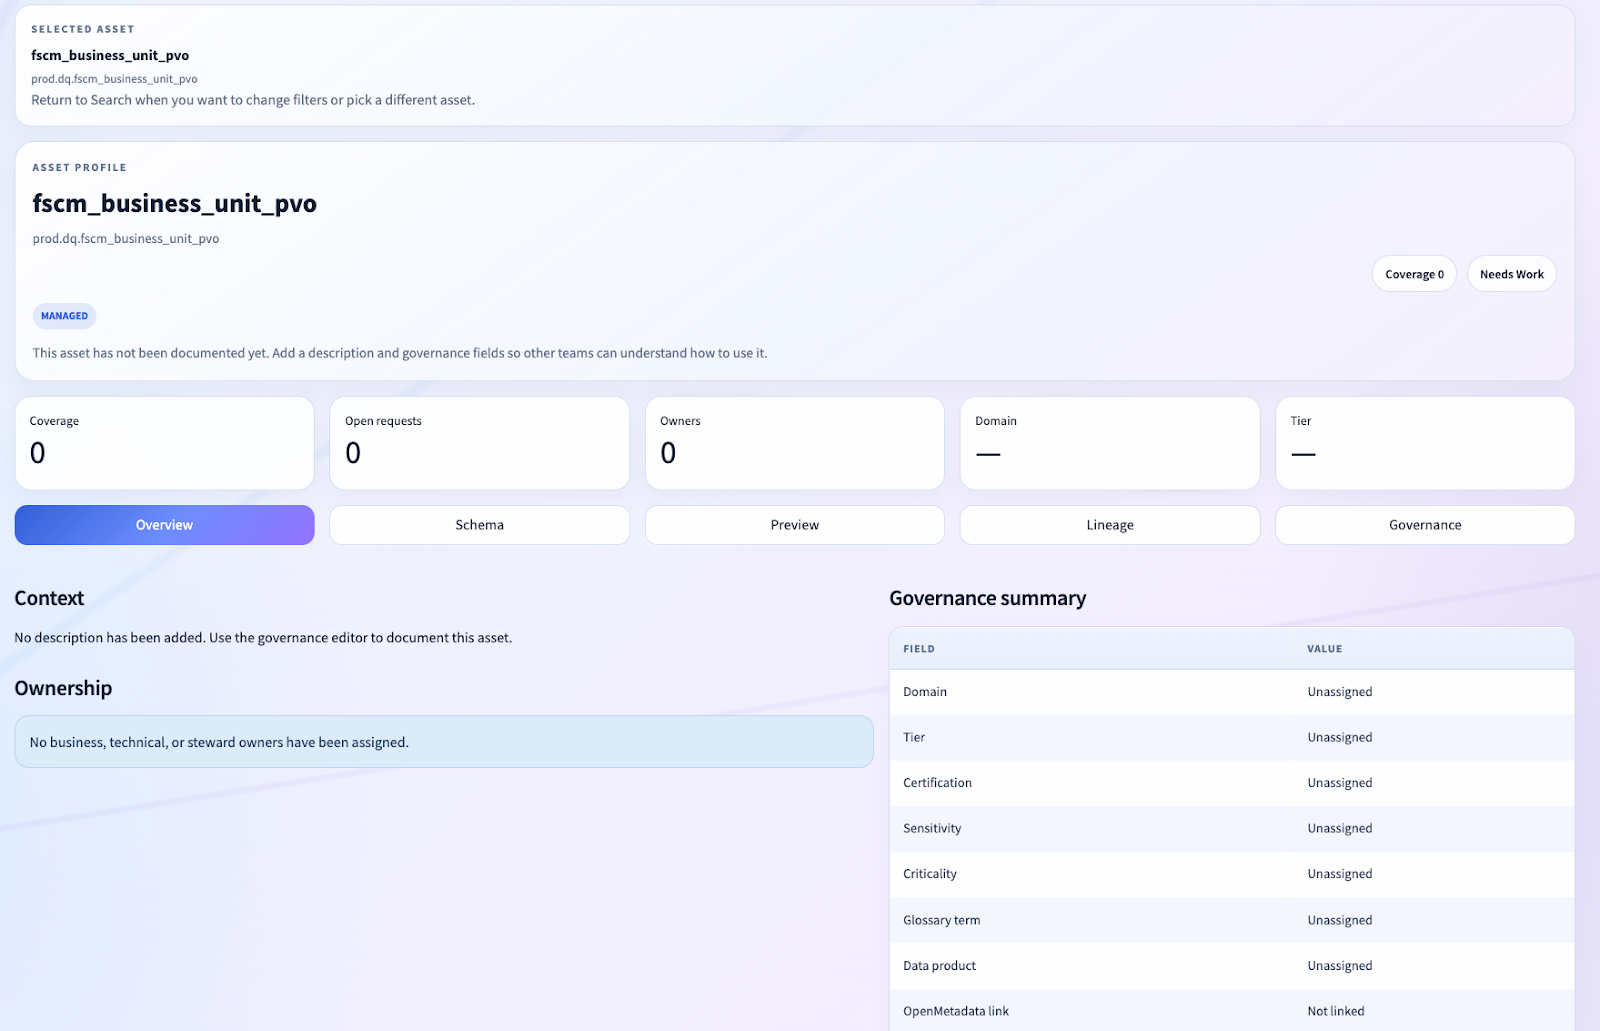
Task: Select the Tier stat card
Action: pyautogui.click(x=1424, y=443)
